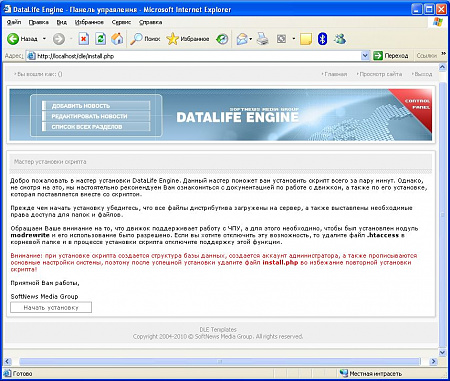Go to the Home page icon

(x=117, y=39)
